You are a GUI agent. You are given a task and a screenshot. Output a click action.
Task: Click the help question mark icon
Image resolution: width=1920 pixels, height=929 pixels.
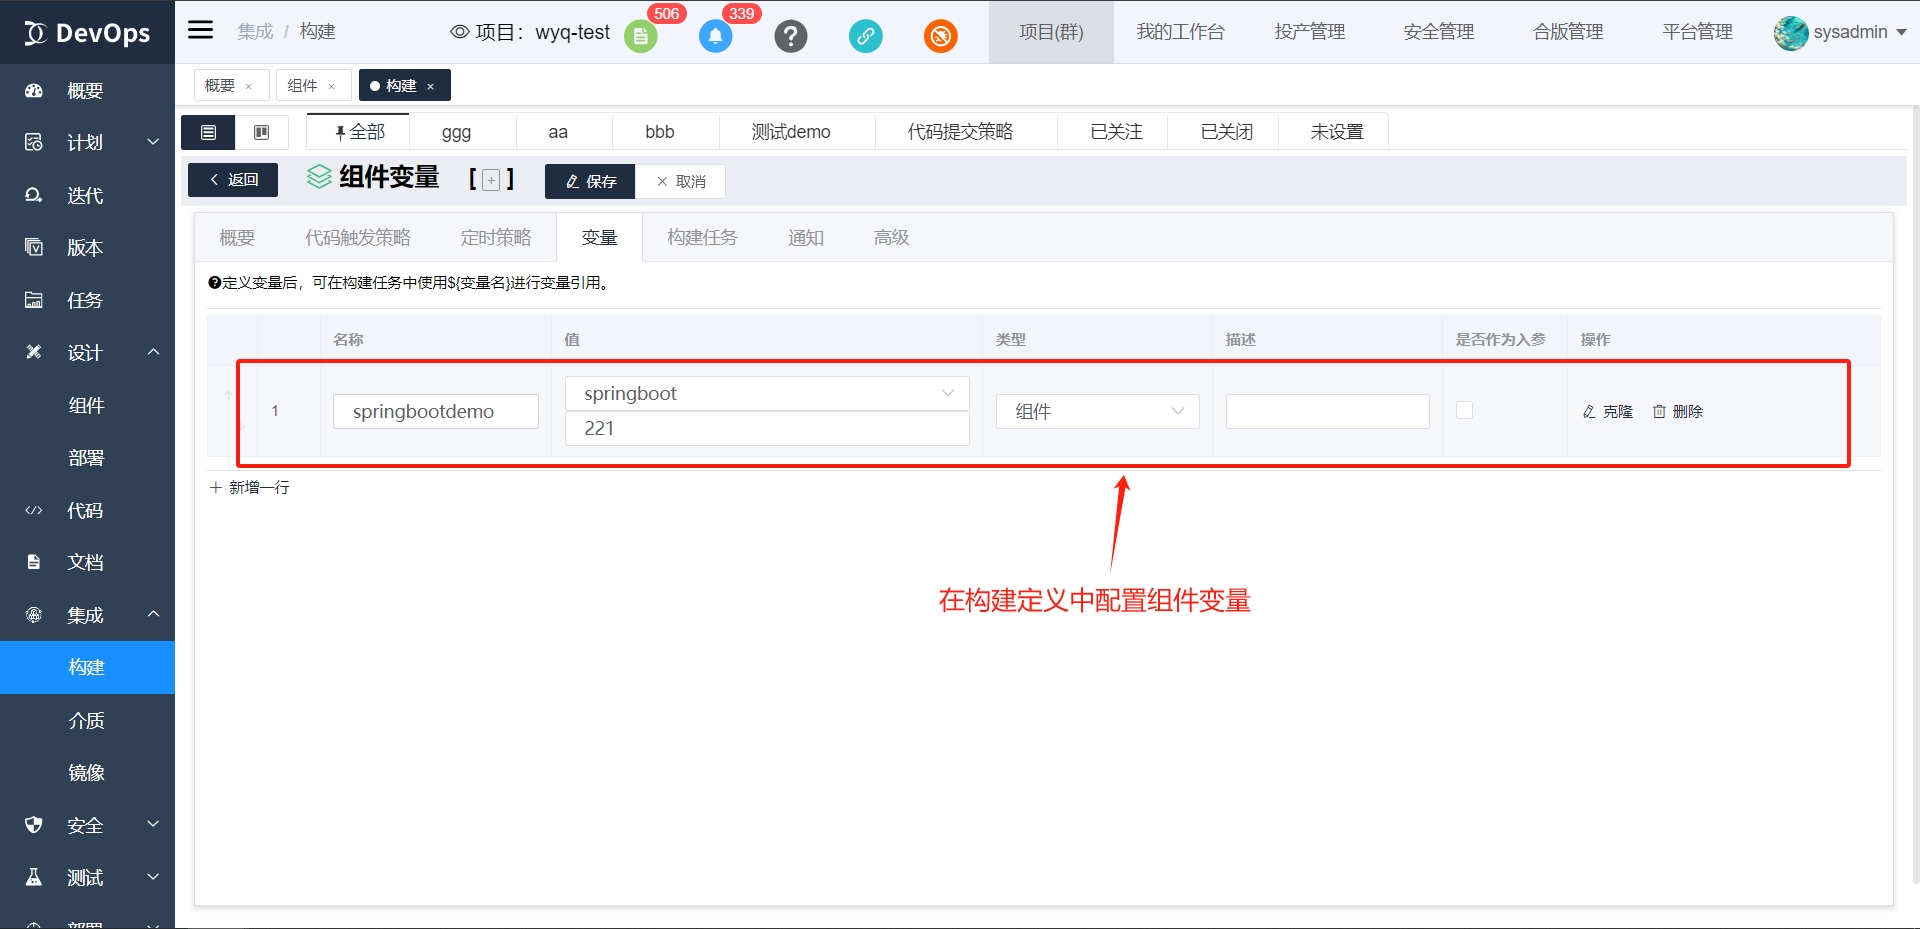pos(790,37)
